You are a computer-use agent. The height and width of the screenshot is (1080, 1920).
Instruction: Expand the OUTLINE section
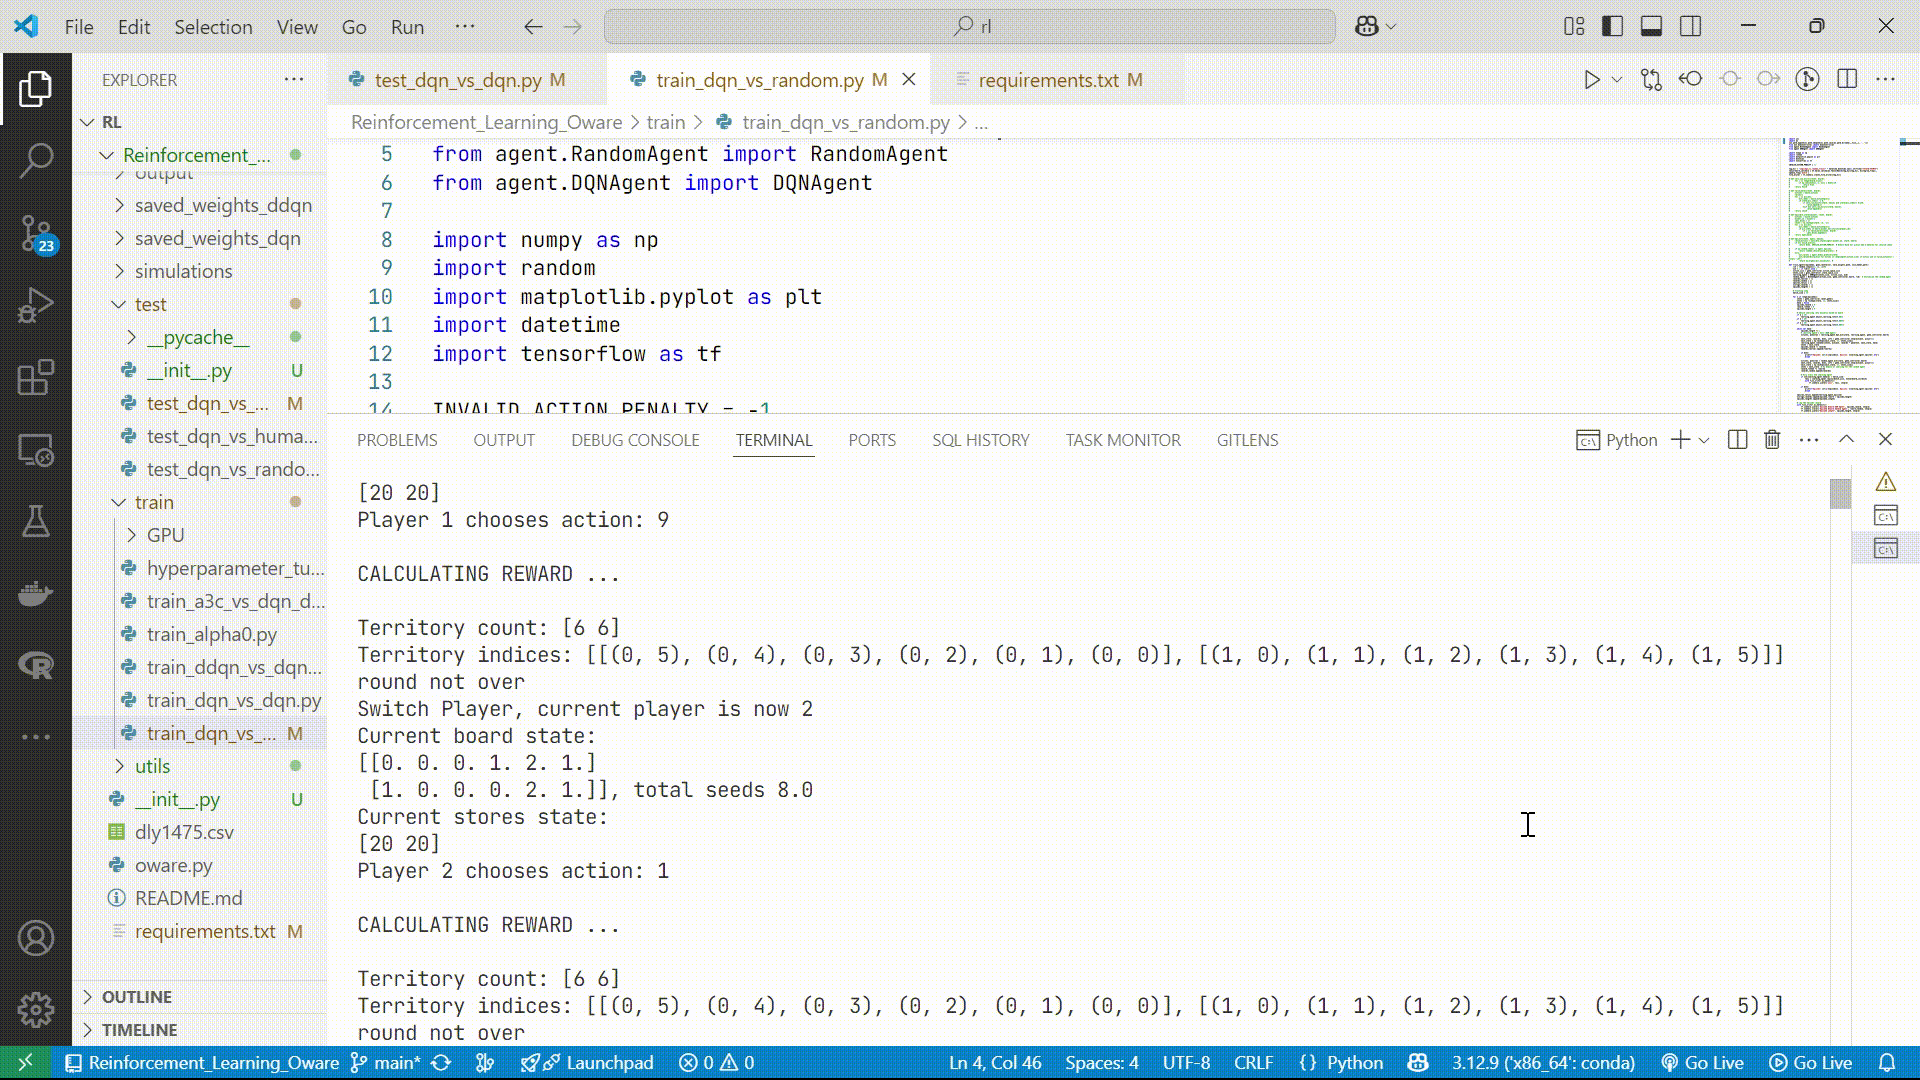[137, 997]
